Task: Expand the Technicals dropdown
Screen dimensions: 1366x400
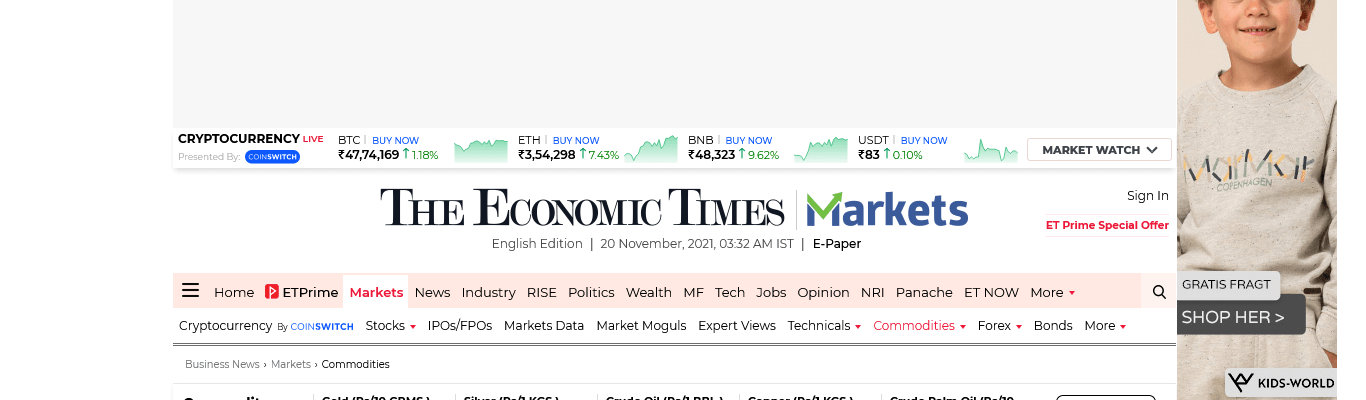Action: click(858, 327)
